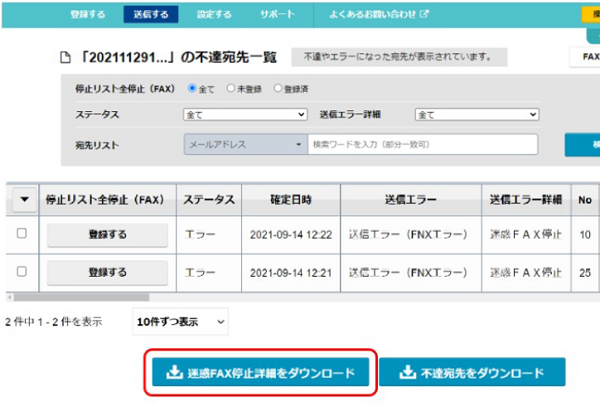
Task: Open the ステータス dropdown
Action: [x=245, y=114]
